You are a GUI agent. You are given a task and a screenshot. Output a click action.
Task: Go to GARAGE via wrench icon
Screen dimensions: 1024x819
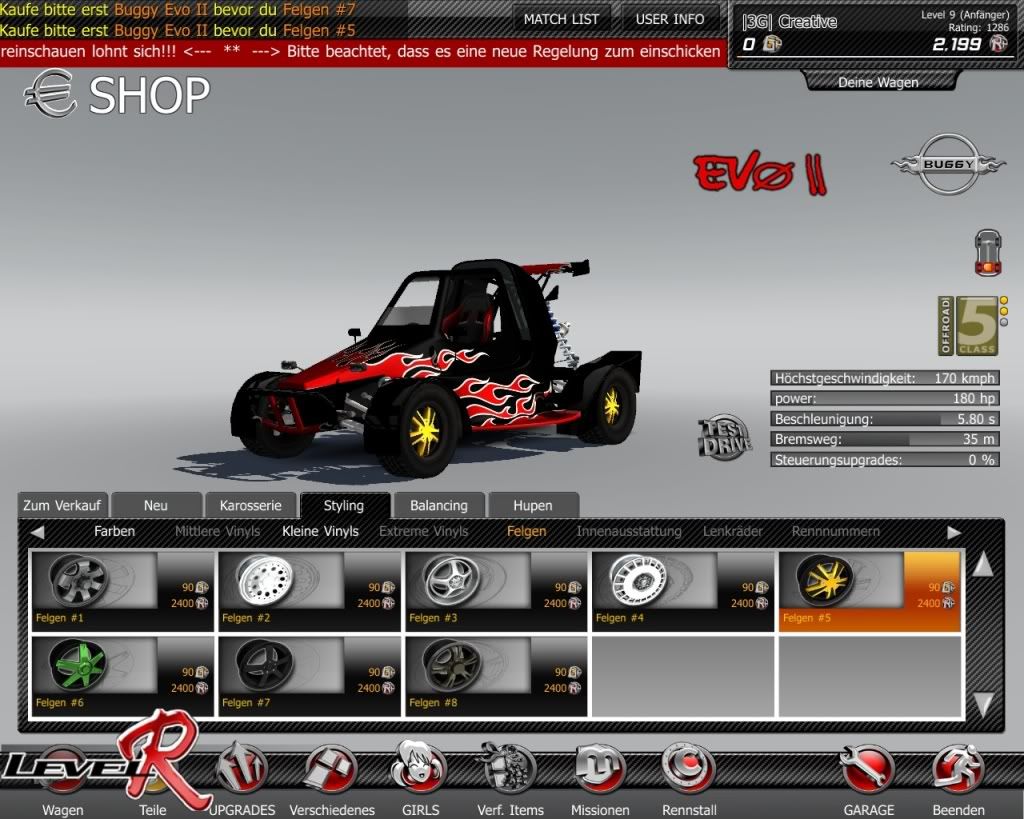pos(868,770)
